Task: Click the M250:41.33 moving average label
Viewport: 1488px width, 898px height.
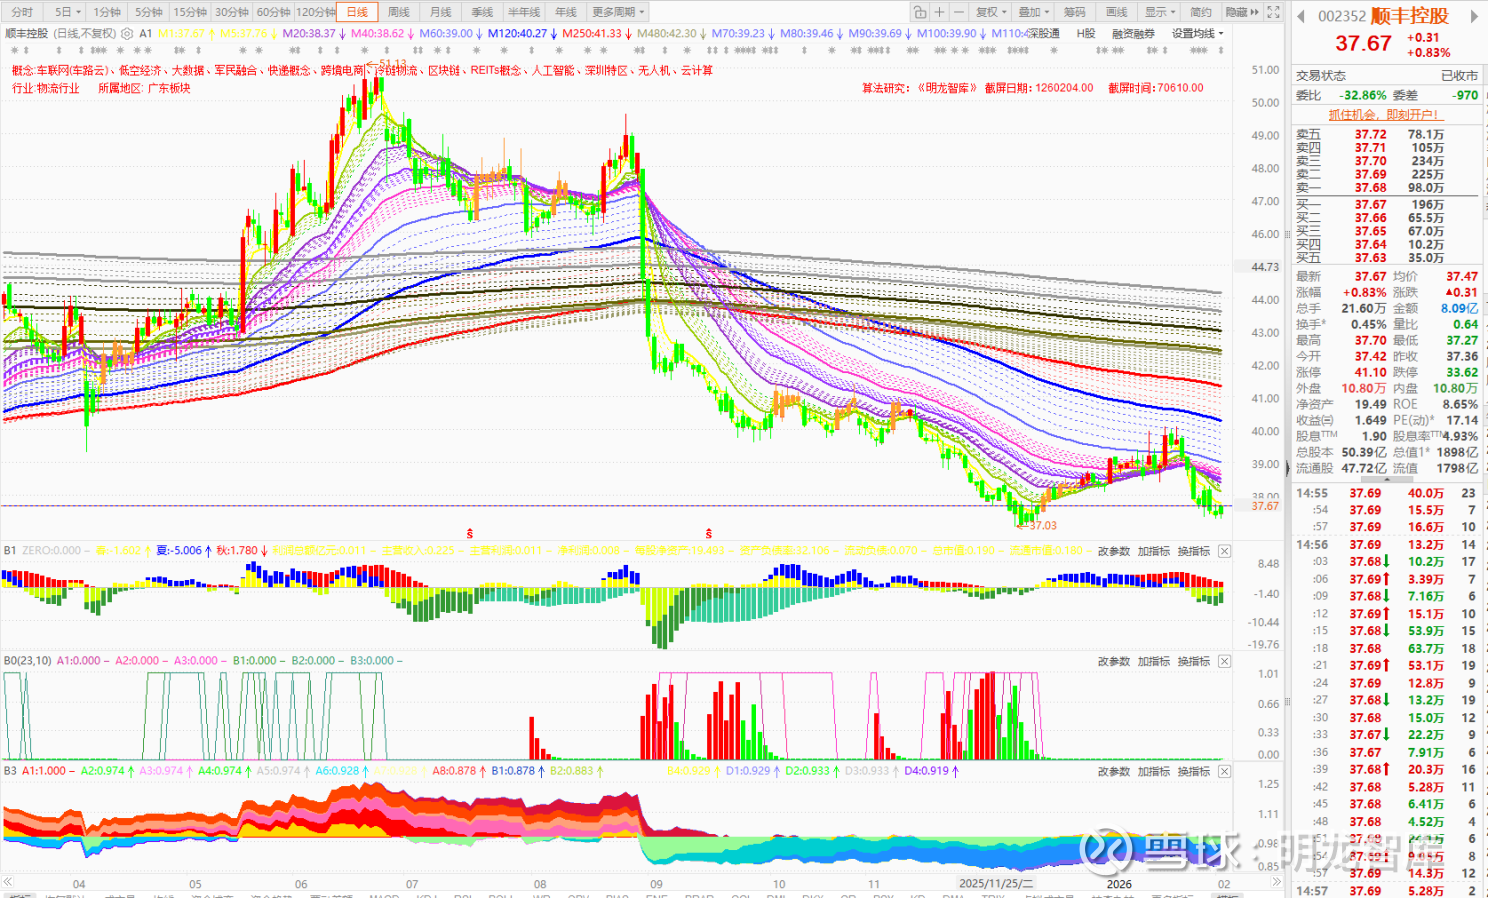Action: tap(593, 34)
